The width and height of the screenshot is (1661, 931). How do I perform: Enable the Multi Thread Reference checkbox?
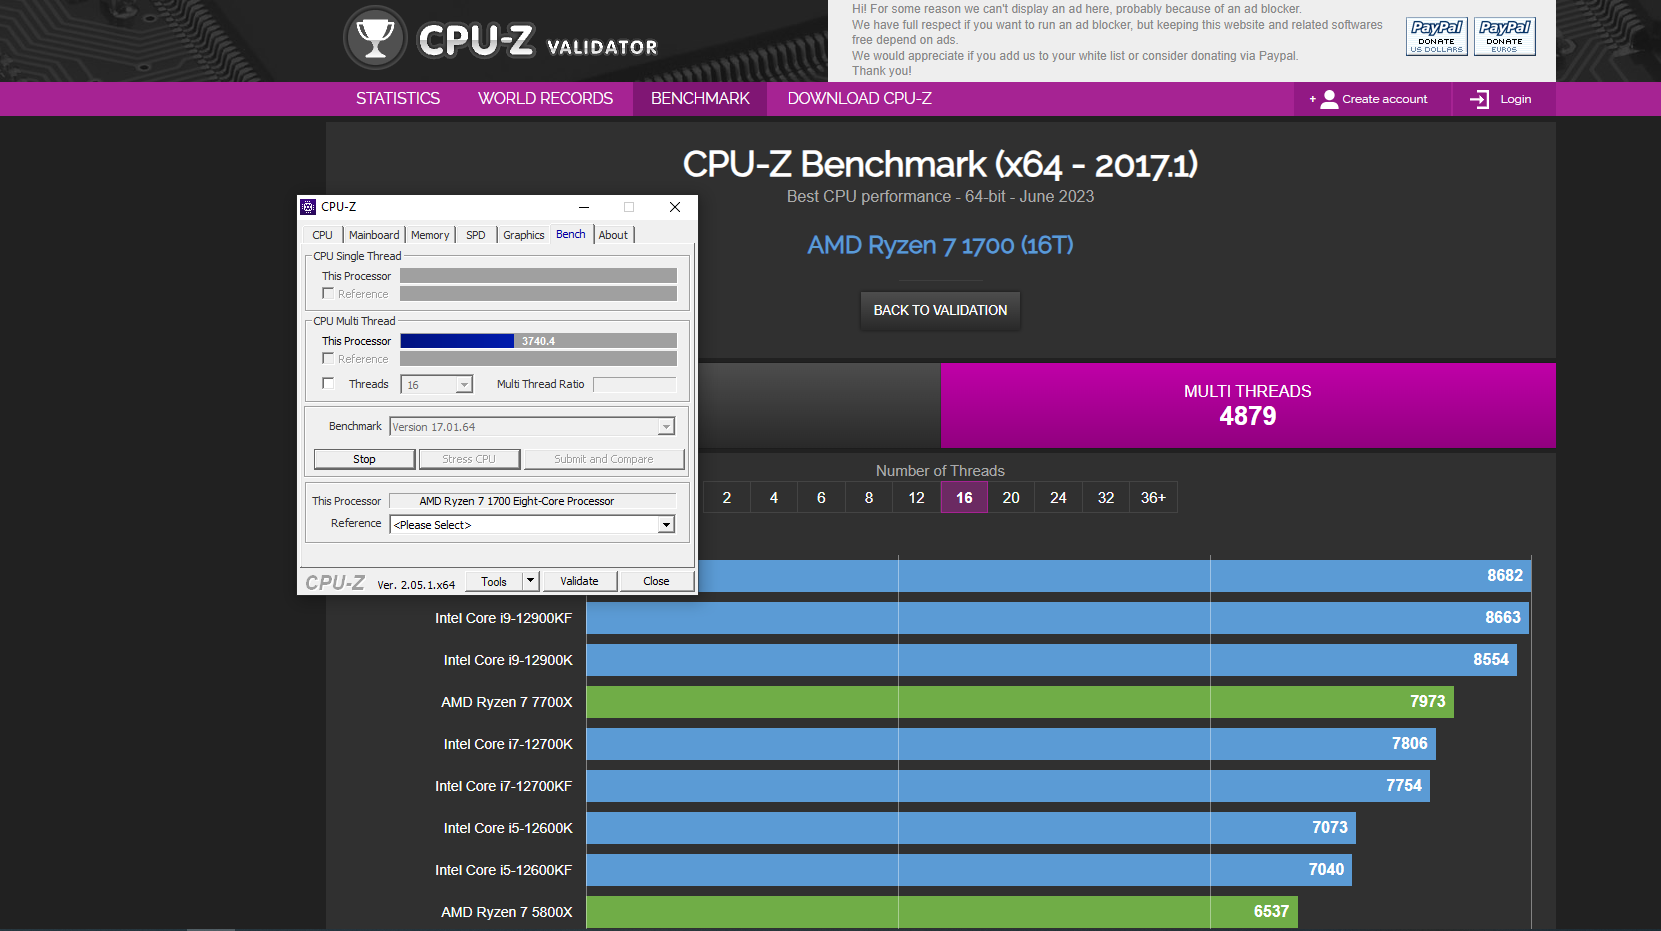tap(328, 358)
